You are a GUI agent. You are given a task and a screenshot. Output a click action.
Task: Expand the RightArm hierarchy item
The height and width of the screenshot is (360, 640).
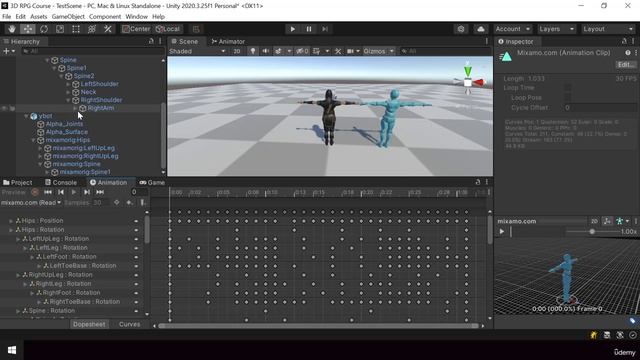point(75,108)
